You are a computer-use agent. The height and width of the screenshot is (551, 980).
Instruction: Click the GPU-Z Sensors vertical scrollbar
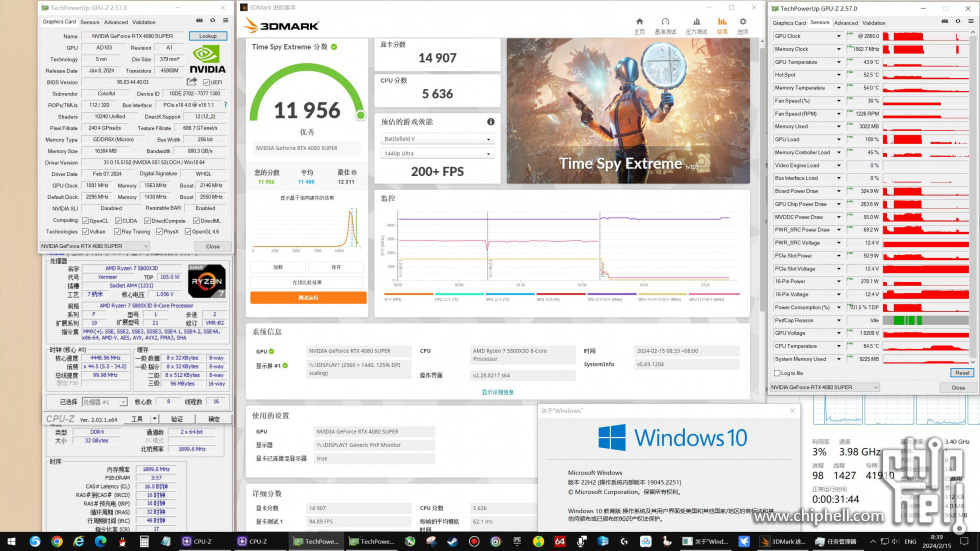pos(973,197)
